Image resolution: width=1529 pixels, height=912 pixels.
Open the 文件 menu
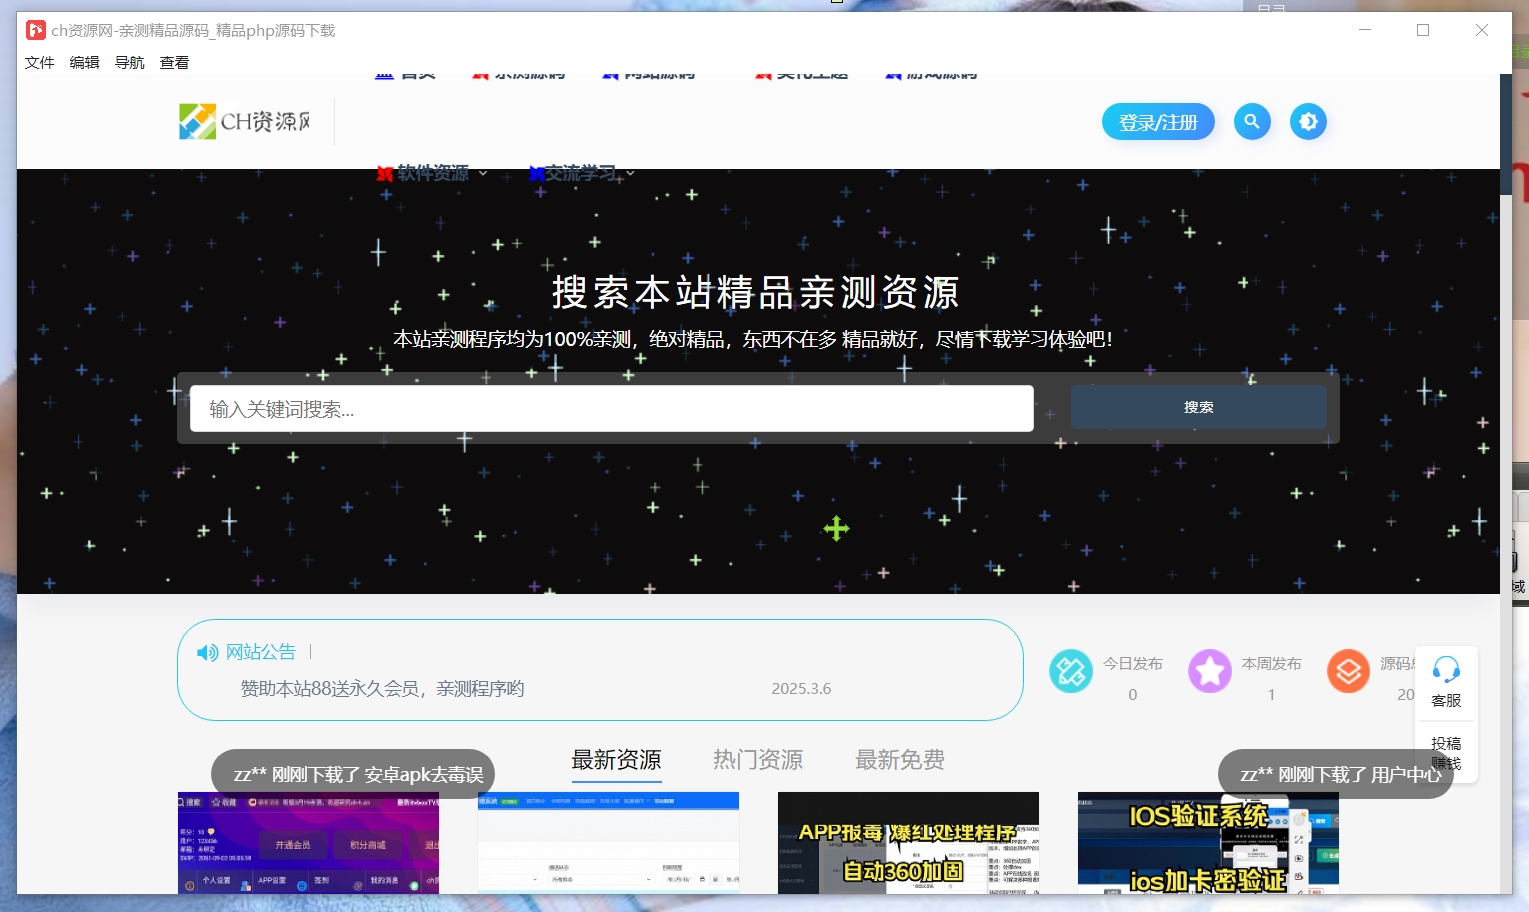point(39,62)
